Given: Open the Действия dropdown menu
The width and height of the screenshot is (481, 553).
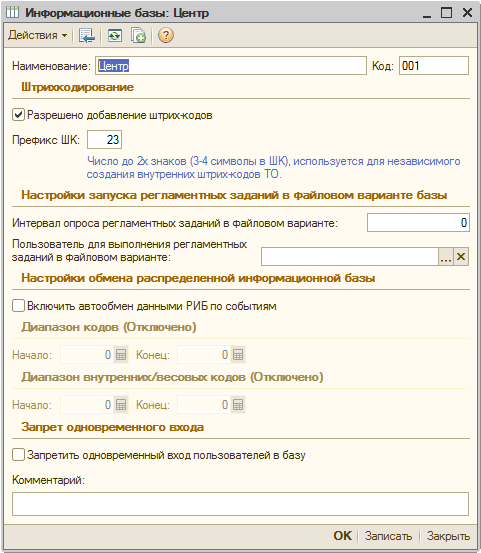Looking at the screenshot, I should [x=37, y=35].
